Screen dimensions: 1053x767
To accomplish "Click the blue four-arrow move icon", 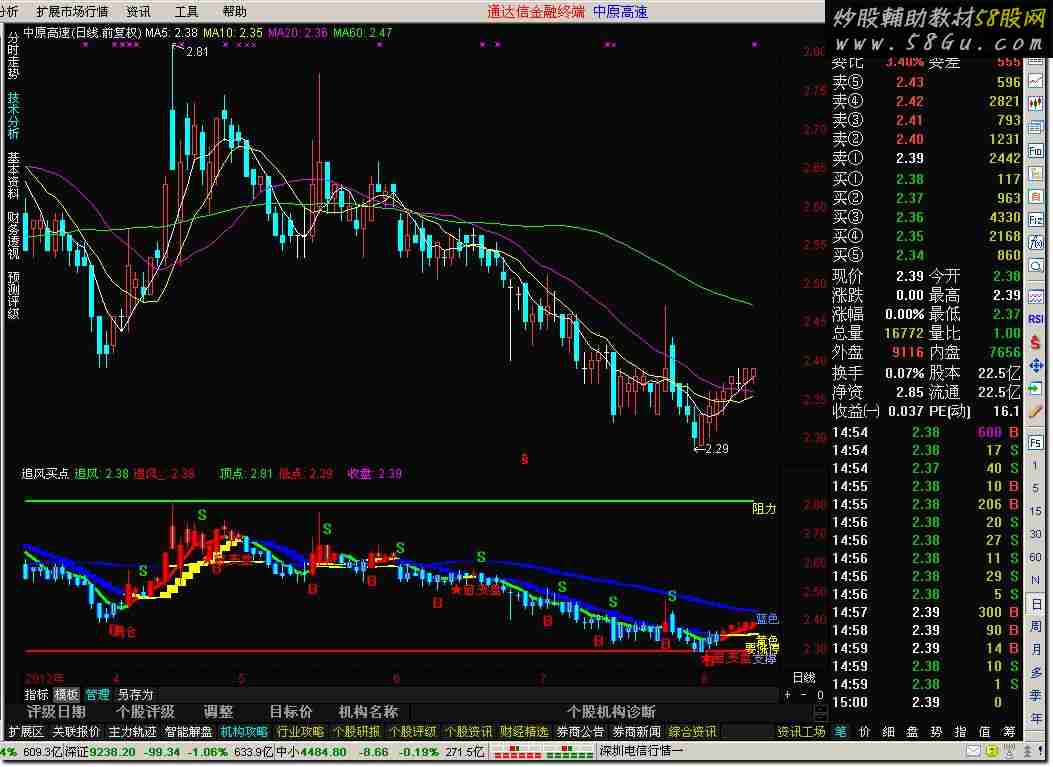I will [1035, 365].
